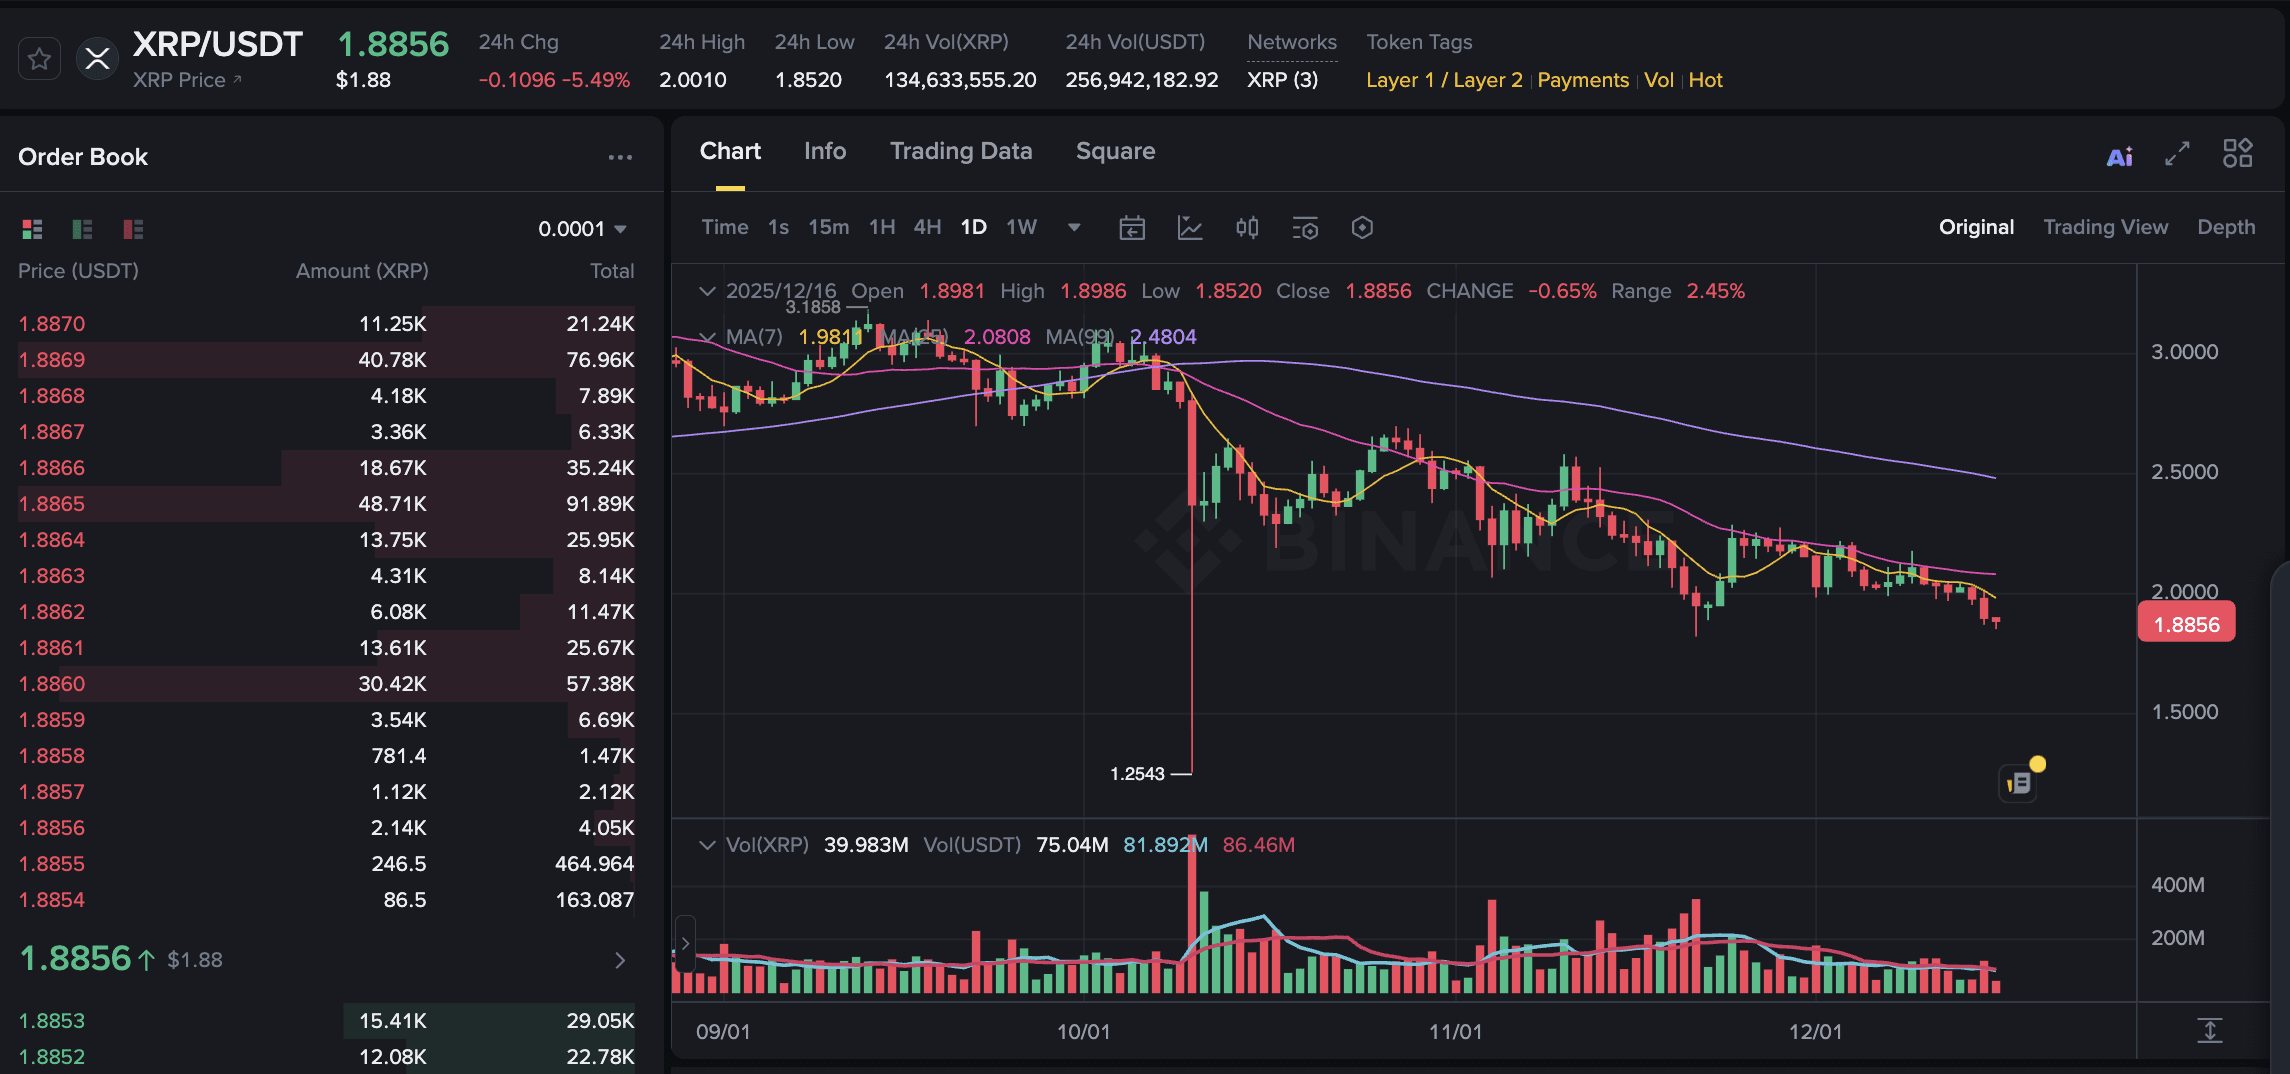The image size is (2290, 1074).
Task: Open the chart widgets layout icon
Action: (x=2239, y=153)
